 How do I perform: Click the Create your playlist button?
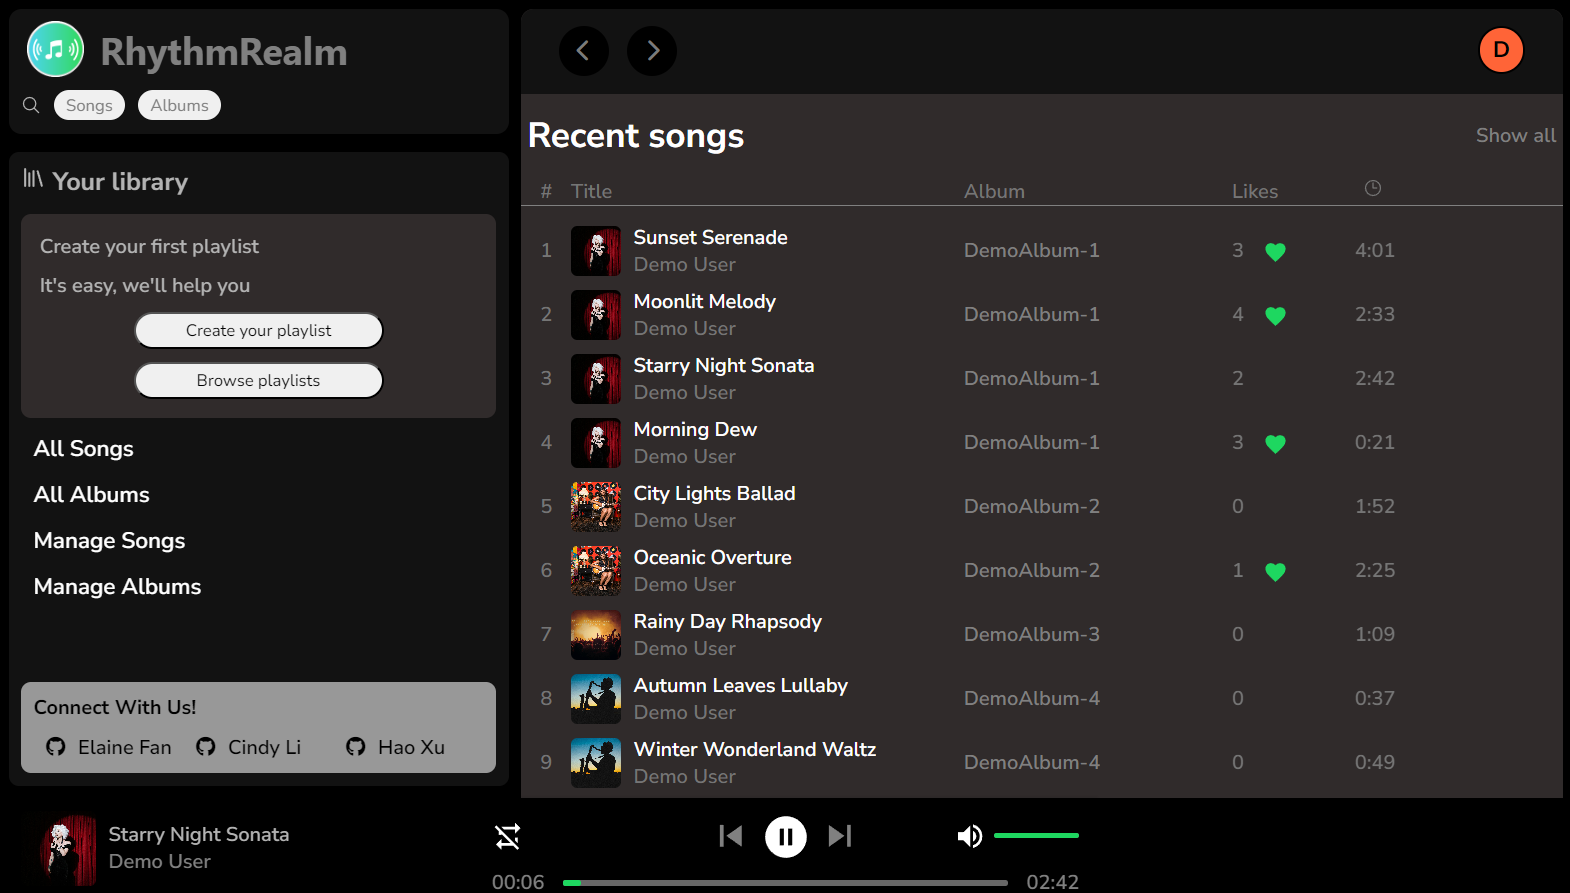coord(259,331)
